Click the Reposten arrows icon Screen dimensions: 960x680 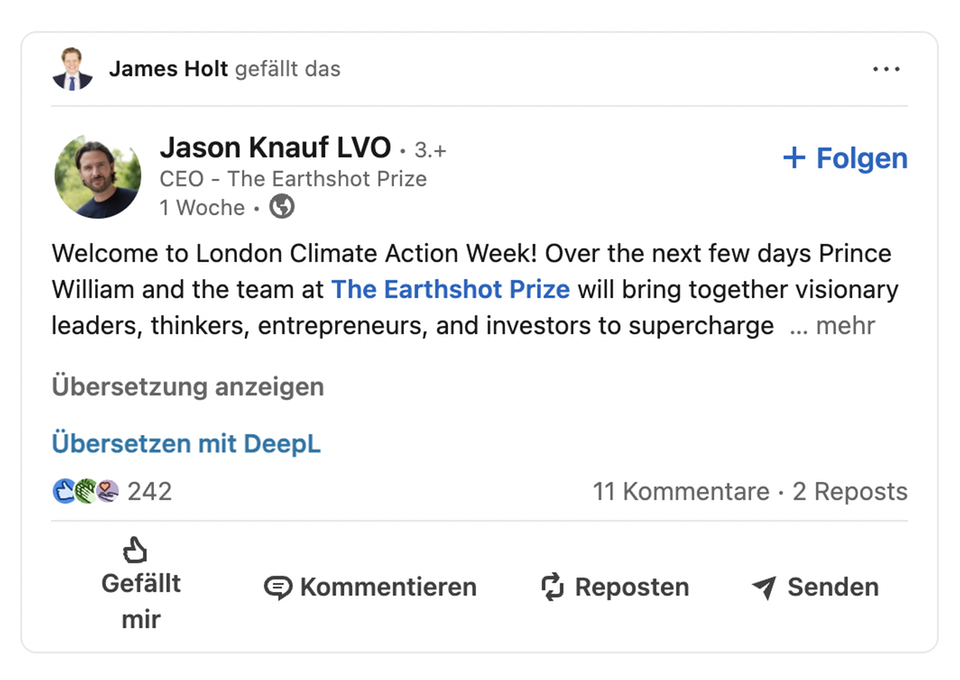pyautogui.click(x=552, y=587)
